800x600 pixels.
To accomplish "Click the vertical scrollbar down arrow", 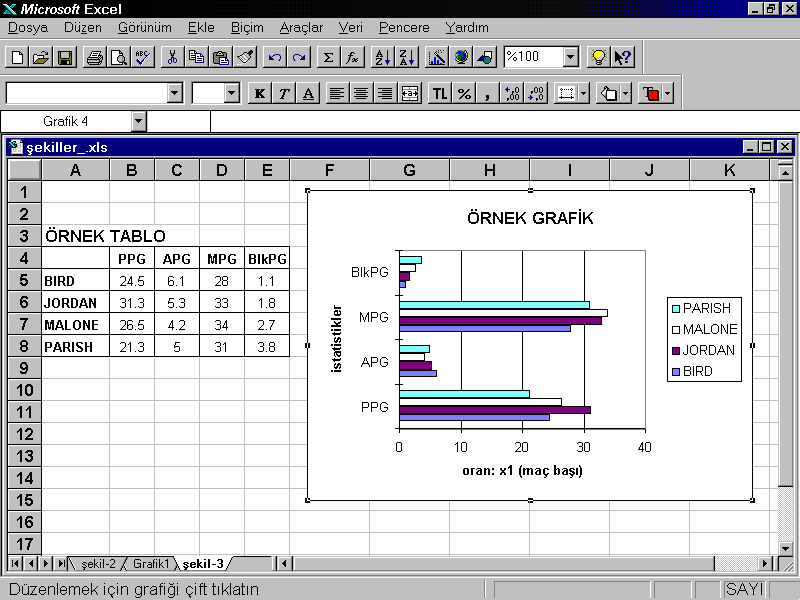I will click(786, 549).
